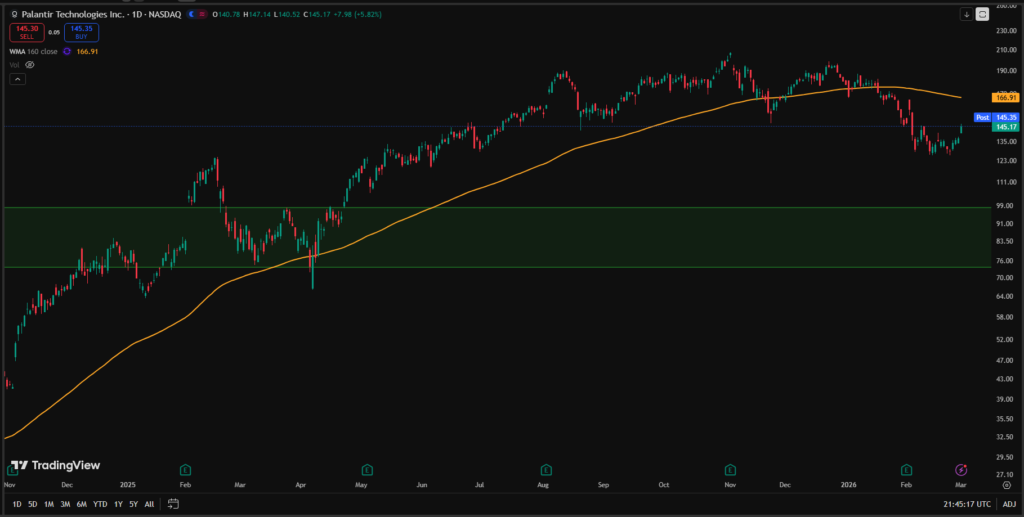The height and width of the screenshot is (517, 1024).
Task: Click the Feb 2026 earnings marker
Action: (x=906, y=469)
